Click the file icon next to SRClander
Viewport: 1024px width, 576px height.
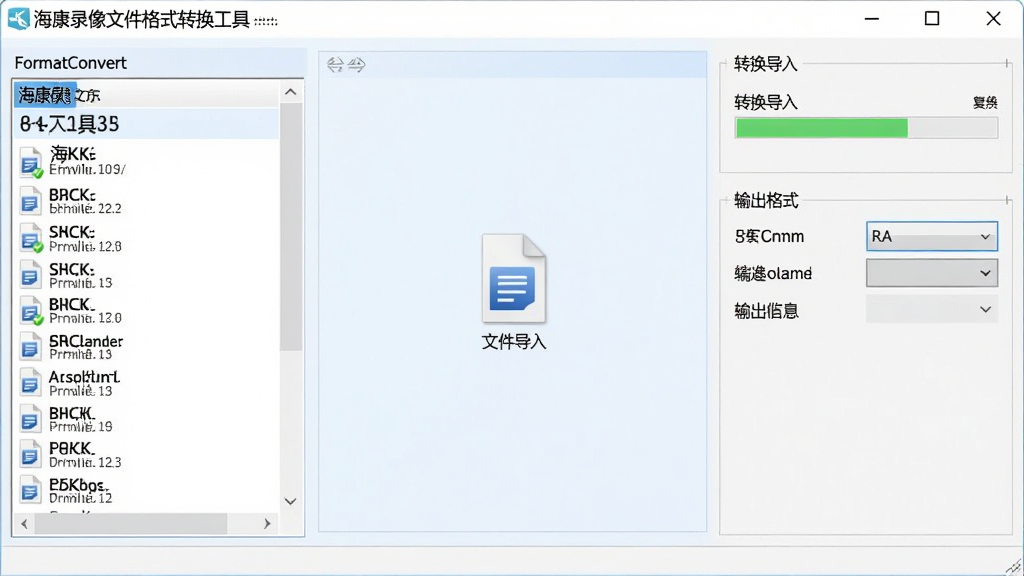[30, 347]
